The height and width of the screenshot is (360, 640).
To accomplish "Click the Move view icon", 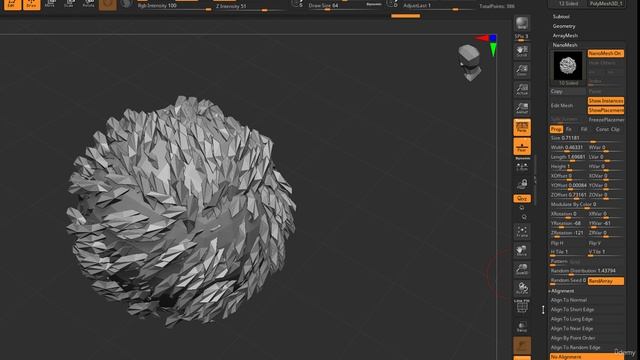I will (522, 251).
